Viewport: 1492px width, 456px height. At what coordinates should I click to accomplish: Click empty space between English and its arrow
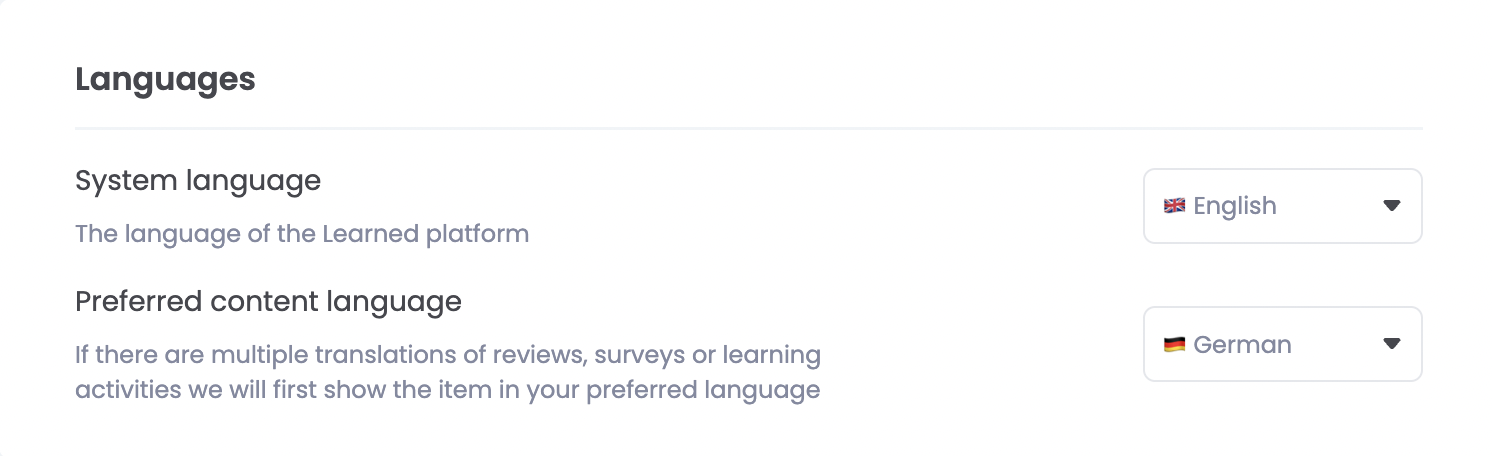pyautogui.click(x=1330, y=206)
